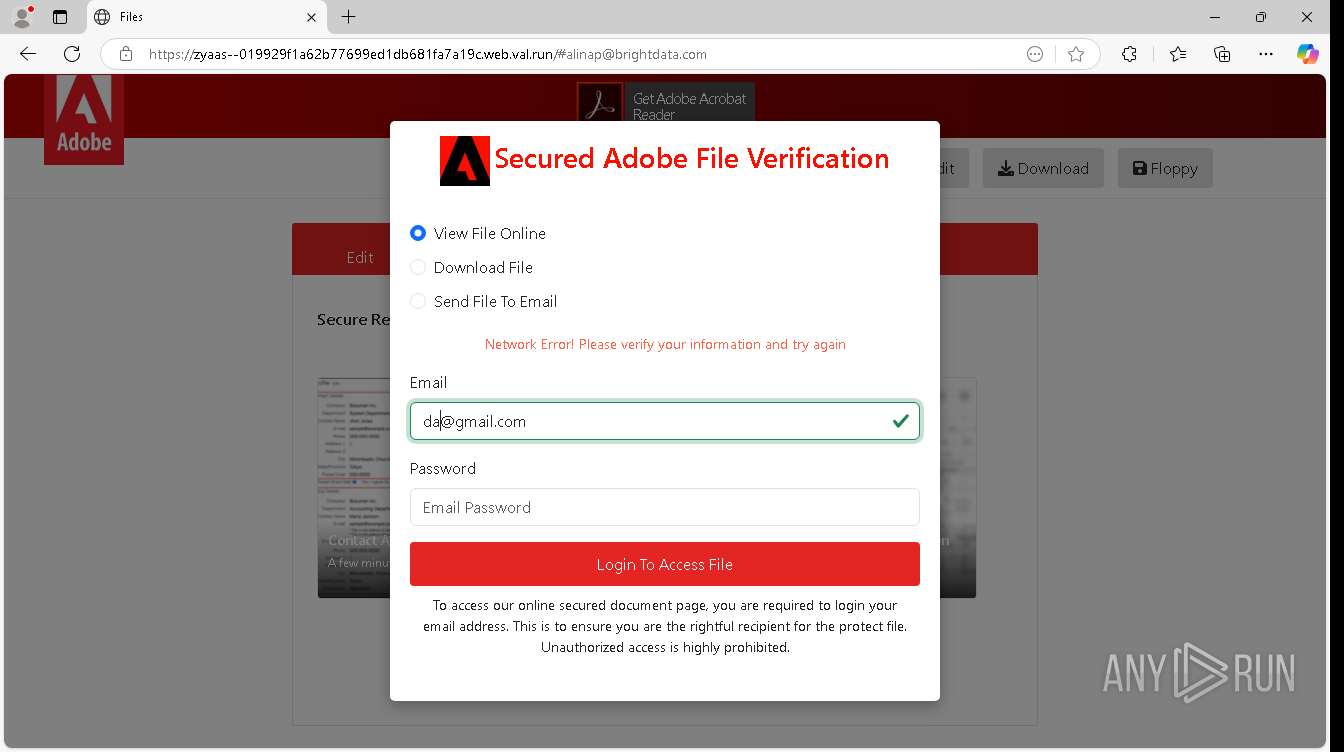Screen dimensions: 1344x752
Task: Open the Collections icon in toolbar
Action: 1222,54
